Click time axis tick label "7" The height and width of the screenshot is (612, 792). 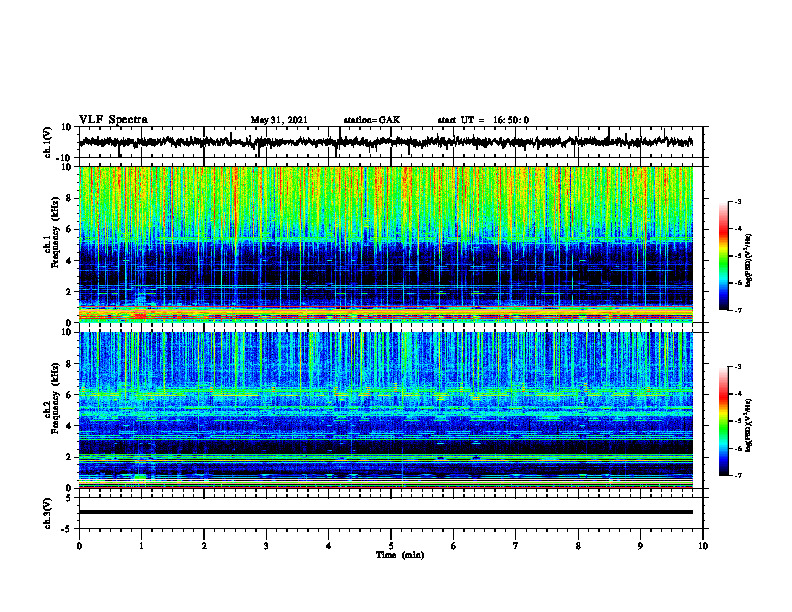516,546
